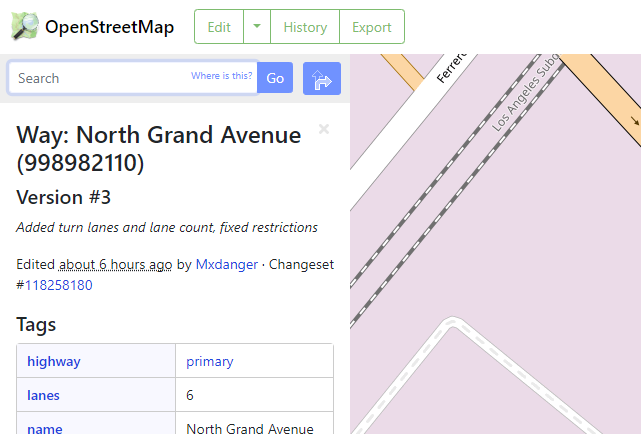Expand the Edit dropdown arrow
The width and height of the screenshot is (641, 434).
click(257, 27)
